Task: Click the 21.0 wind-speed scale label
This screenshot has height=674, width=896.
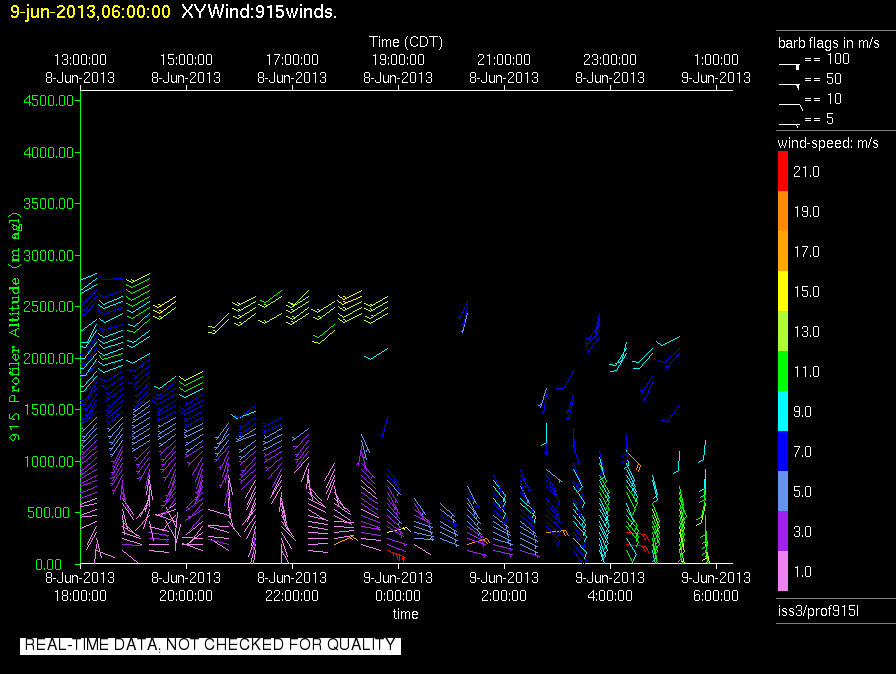Action: tap(806, 171)
